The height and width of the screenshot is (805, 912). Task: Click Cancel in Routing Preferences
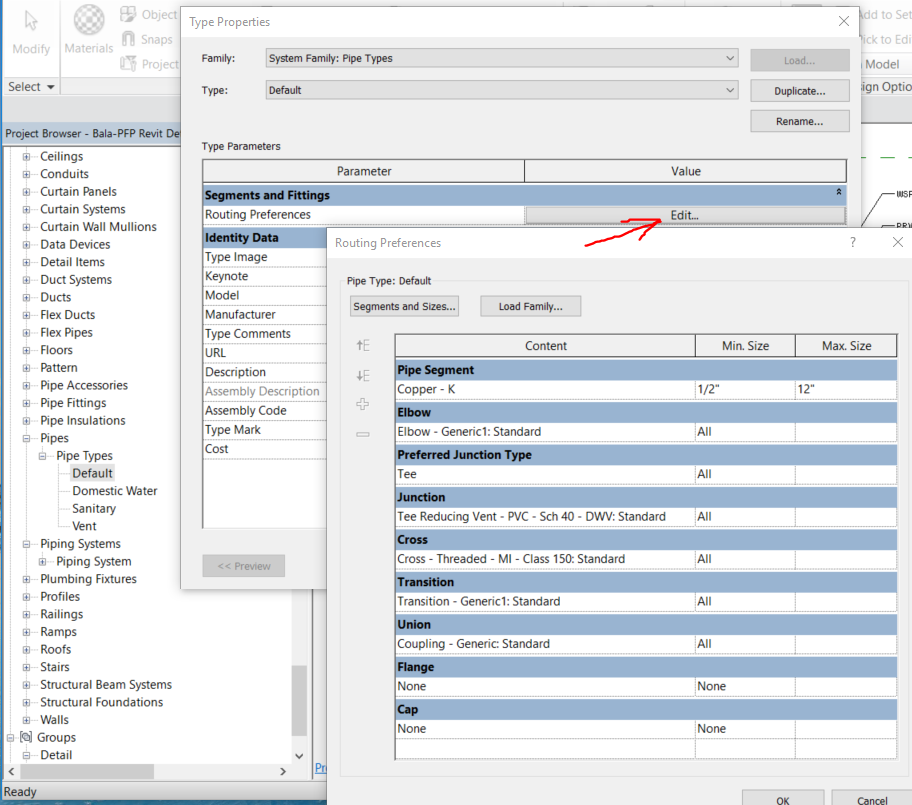[x=872, y=798]
